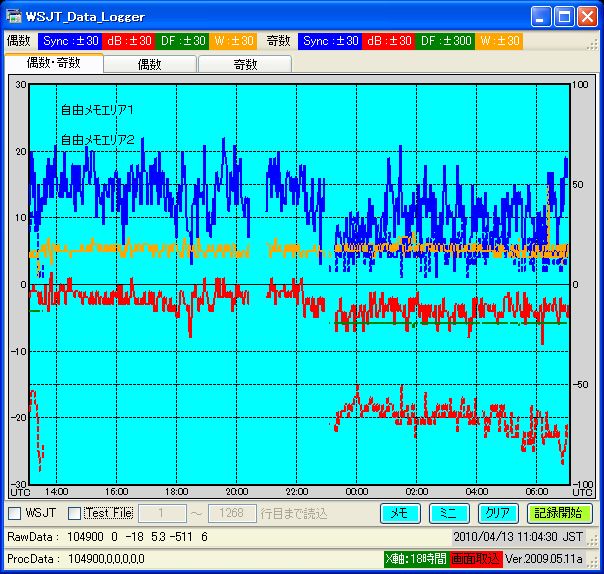Click the last orange W:±30 swatch
This screenshot has width=604, height=574.
(499, 41)
